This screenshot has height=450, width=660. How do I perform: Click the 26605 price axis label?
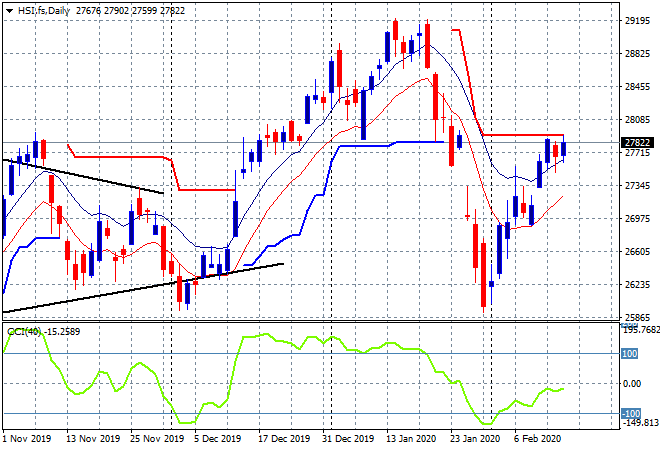pos(637,252)
